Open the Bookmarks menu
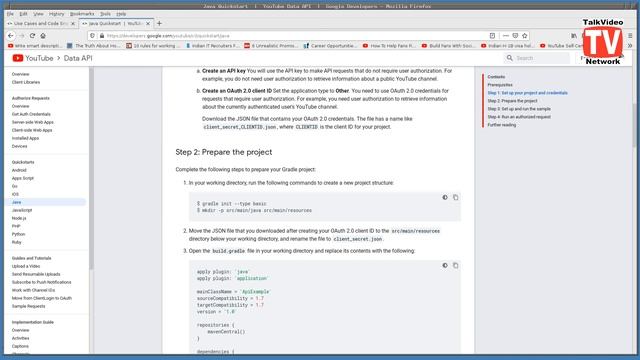The width and height of the screenshot is (640, 360). coord(82,14)
